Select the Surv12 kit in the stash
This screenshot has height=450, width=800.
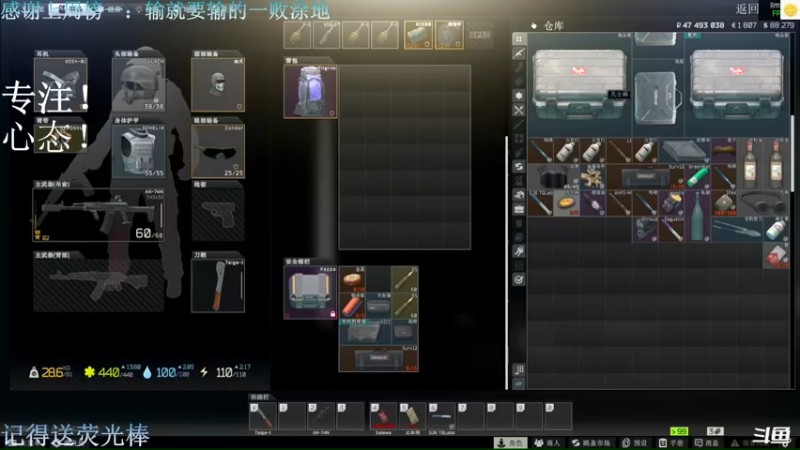coord(645,177)
